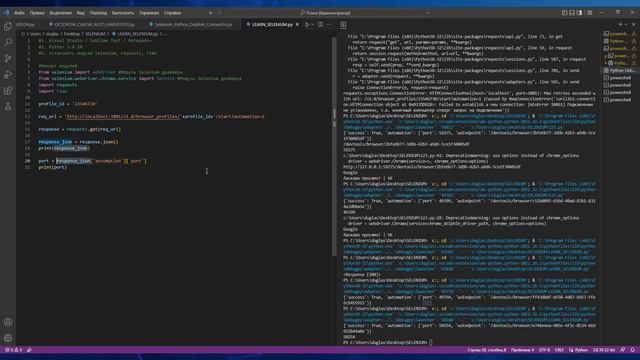Open the Accounts icon in the activity bar
Image resolution: width=640 pixels, height=360 pixels.
8,322
